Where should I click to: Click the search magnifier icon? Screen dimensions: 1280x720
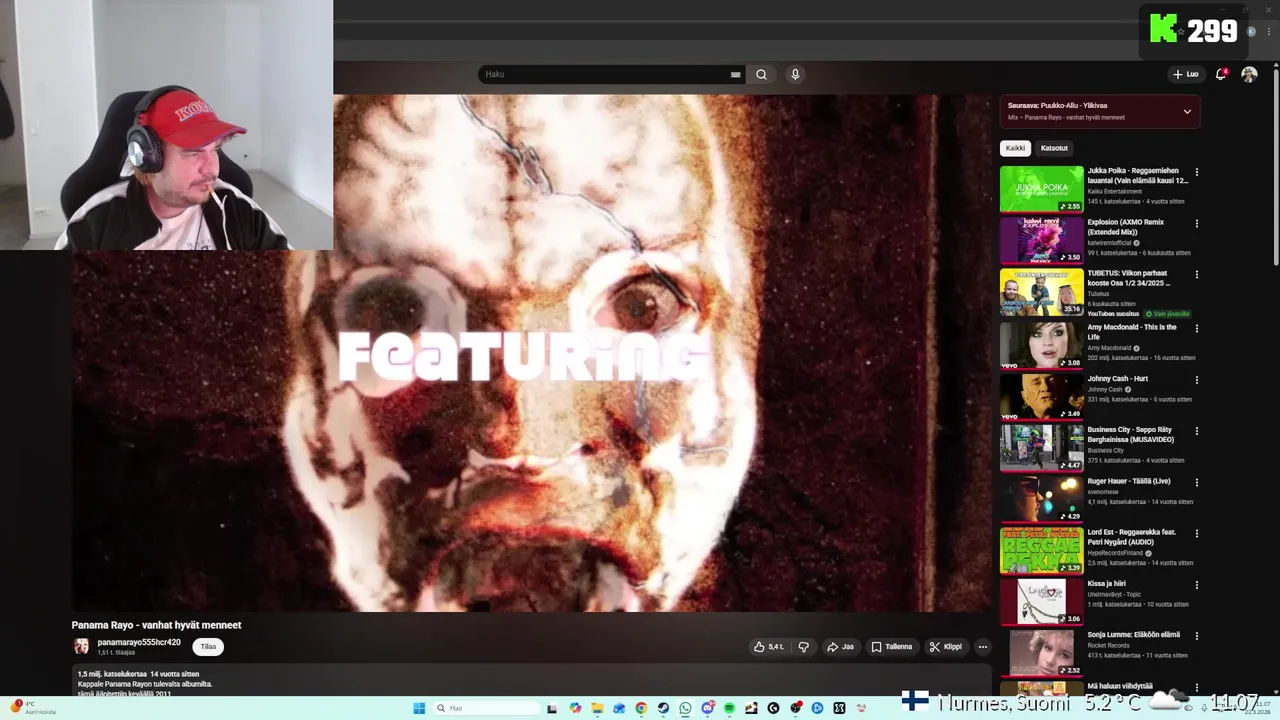(761, 74)
